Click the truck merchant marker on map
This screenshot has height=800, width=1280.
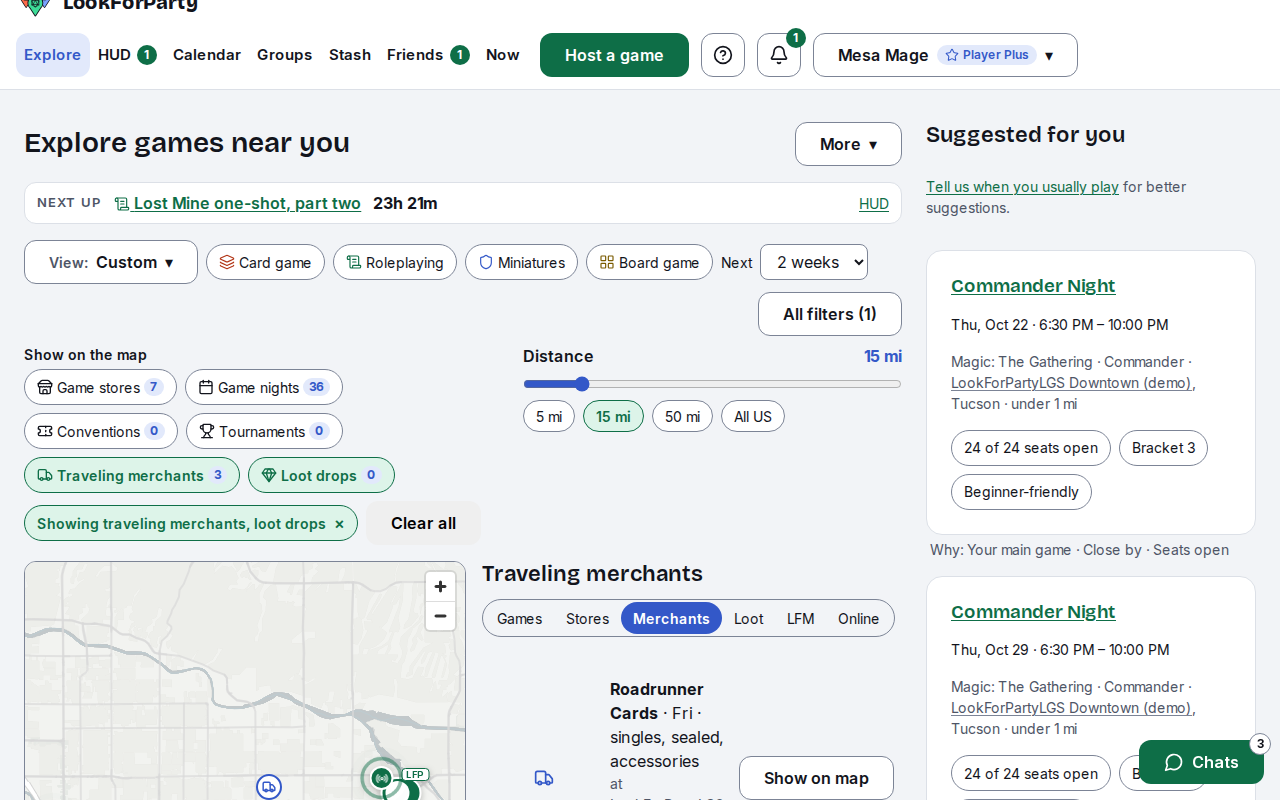[269, 787]
